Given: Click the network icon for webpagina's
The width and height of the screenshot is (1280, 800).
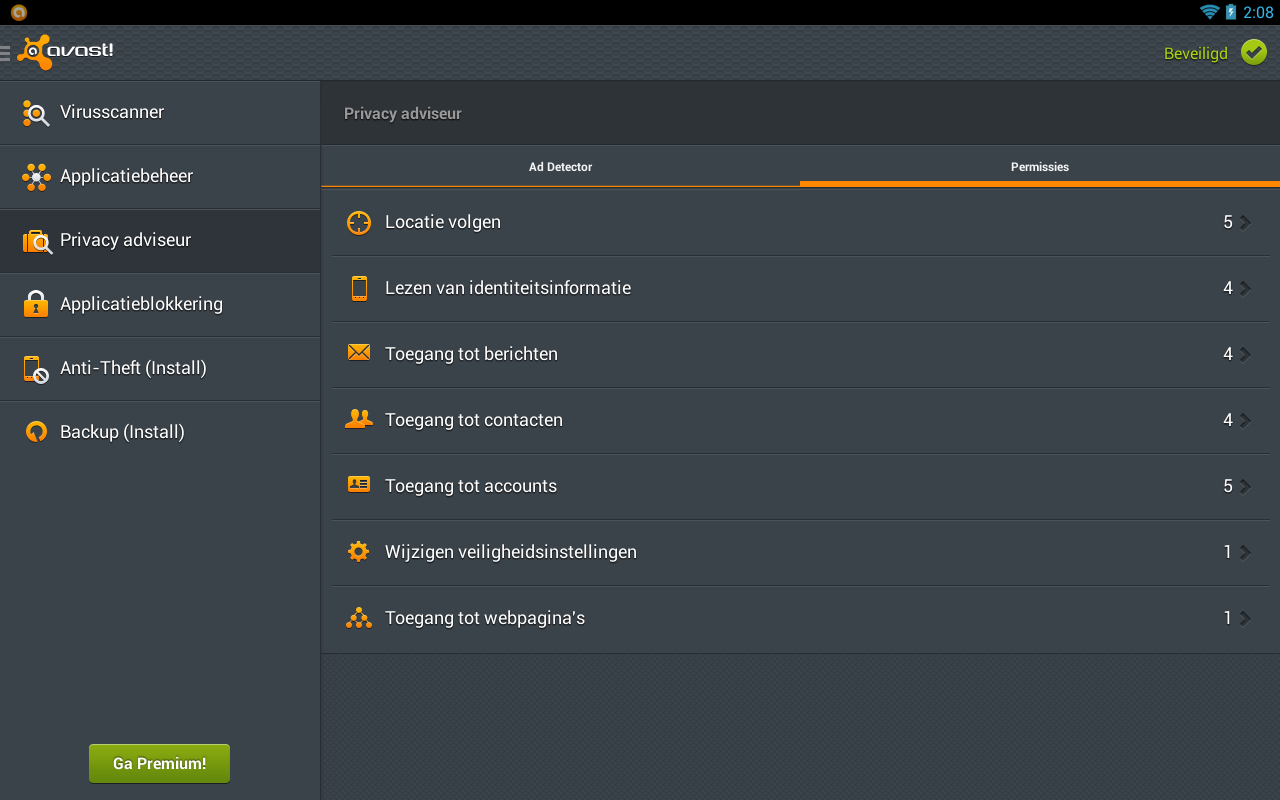Looking at the screenshot, I should pyautogui.click(x=359, y=618).
